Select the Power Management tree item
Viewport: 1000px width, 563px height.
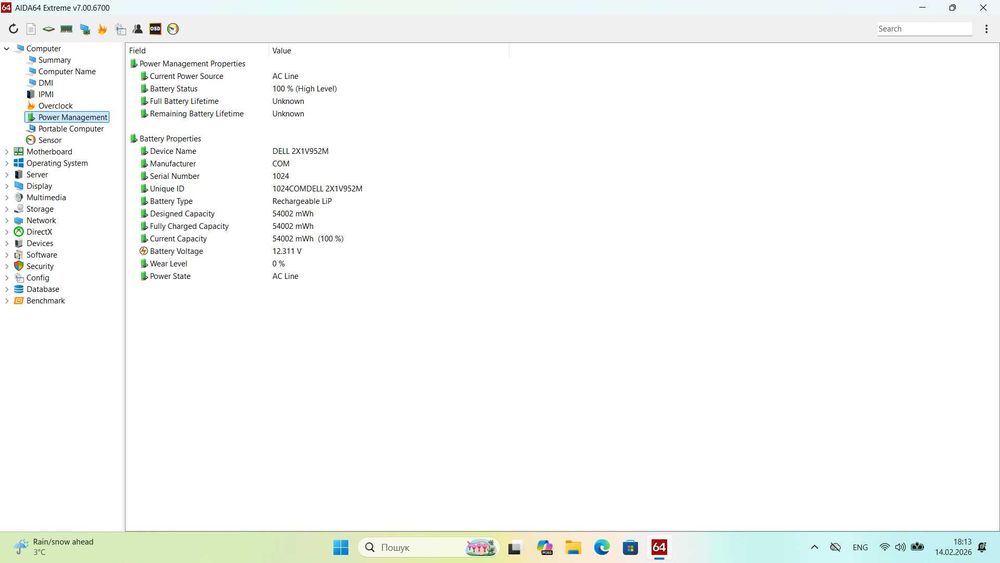tap(72, 117)
